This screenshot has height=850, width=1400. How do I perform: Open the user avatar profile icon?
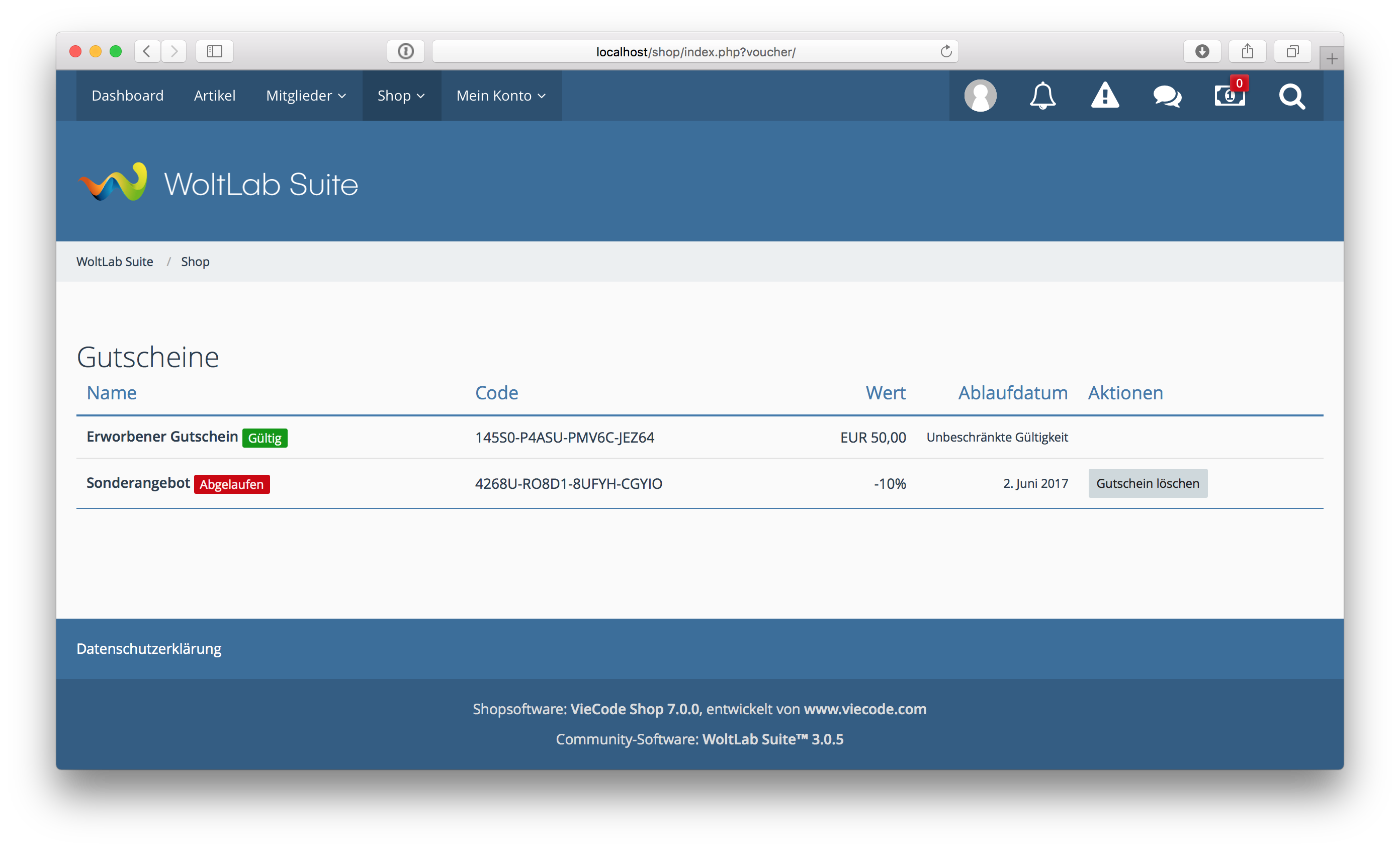pyautogui.click(x=980, y=96)
